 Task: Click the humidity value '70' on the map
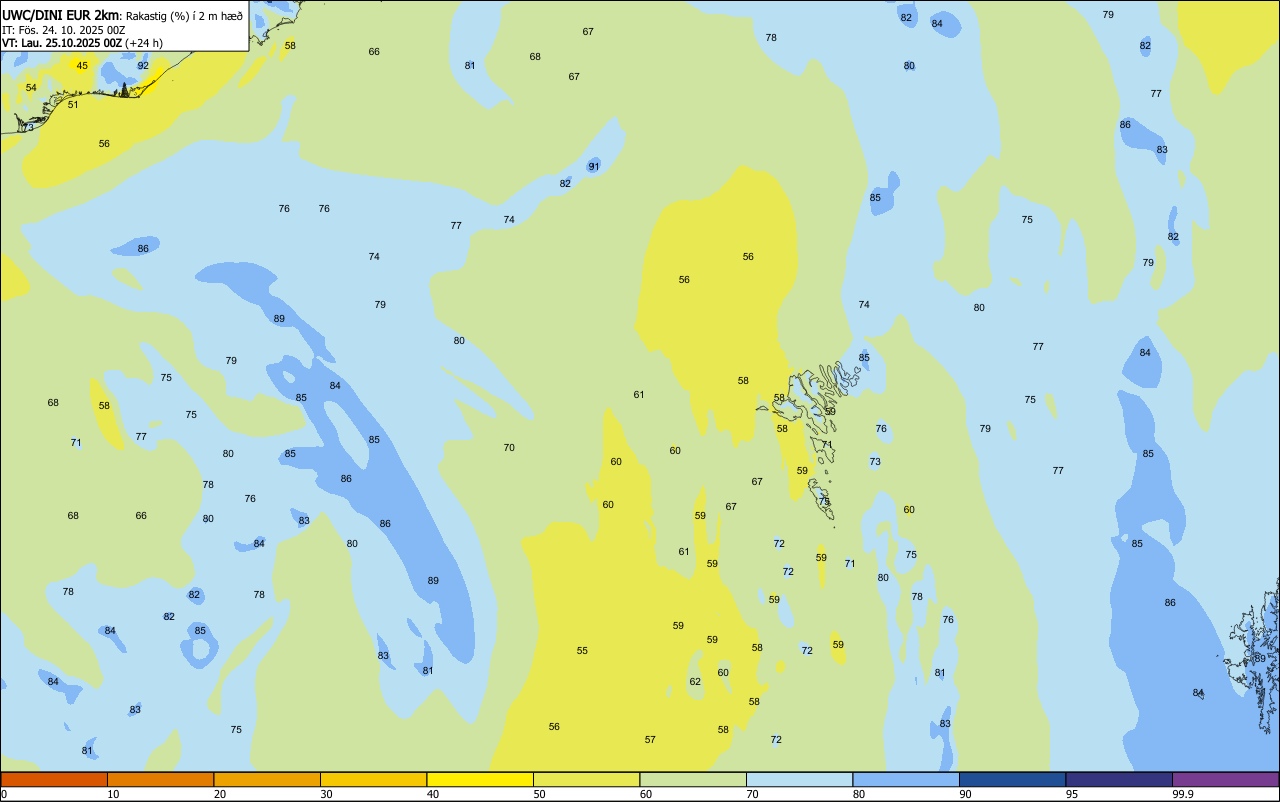[x=509, y=448]
